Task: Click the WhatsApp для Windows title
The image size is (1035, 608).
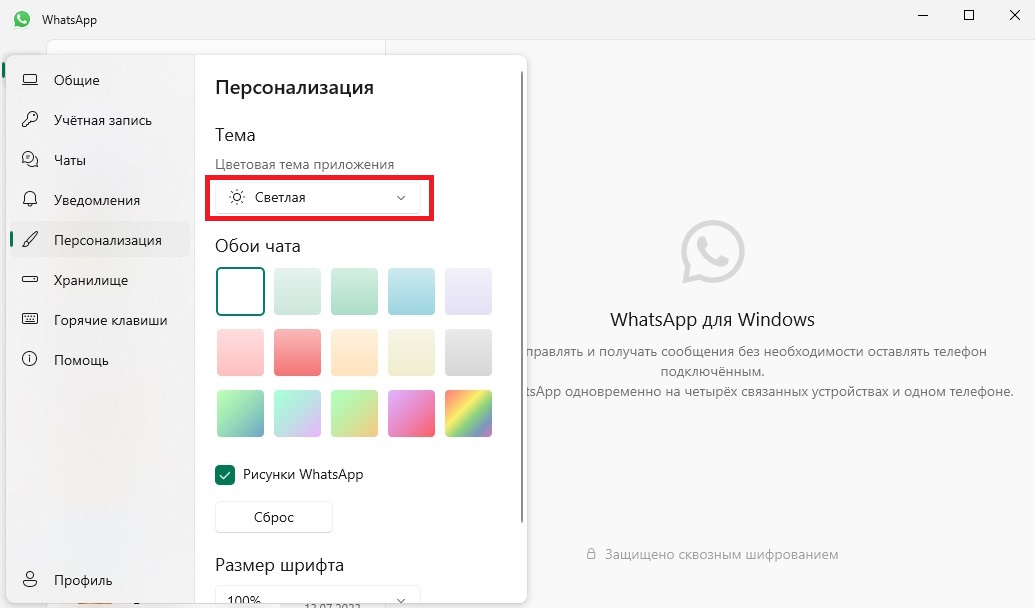Action: click(712, 320)
